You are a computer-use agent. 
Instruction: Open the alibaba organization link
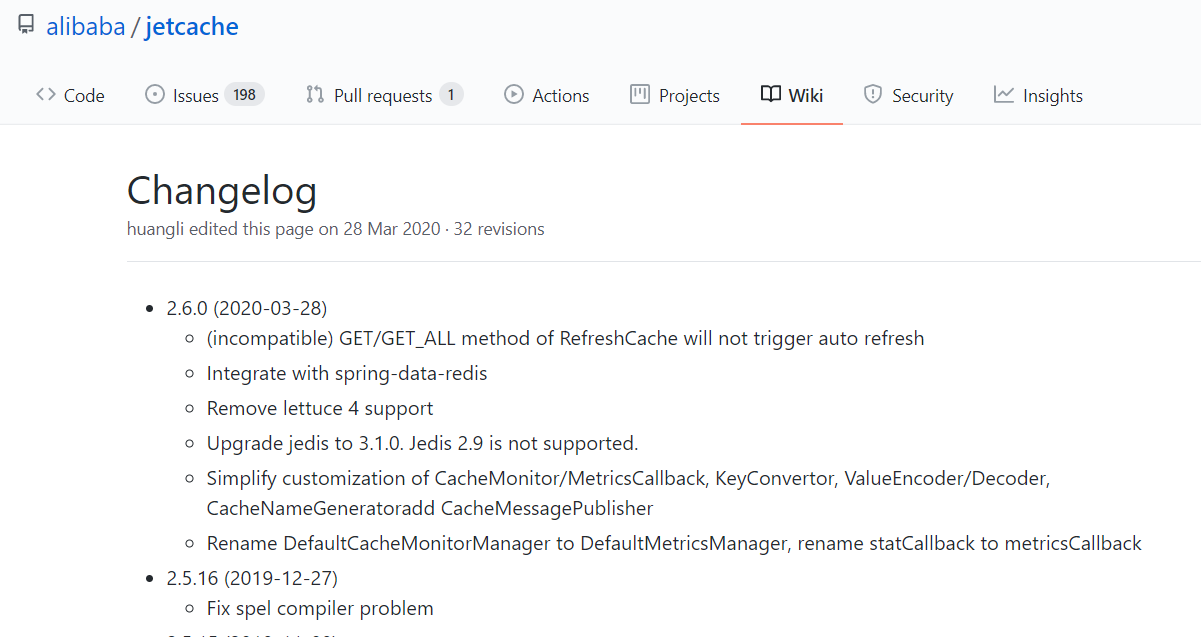click(x=85, y=27)
